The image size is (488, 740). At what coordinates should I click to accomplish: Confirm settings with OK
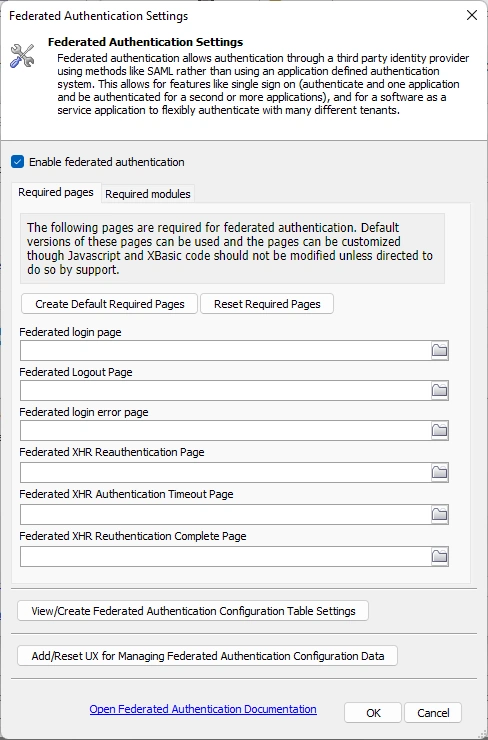pos(373,713)
